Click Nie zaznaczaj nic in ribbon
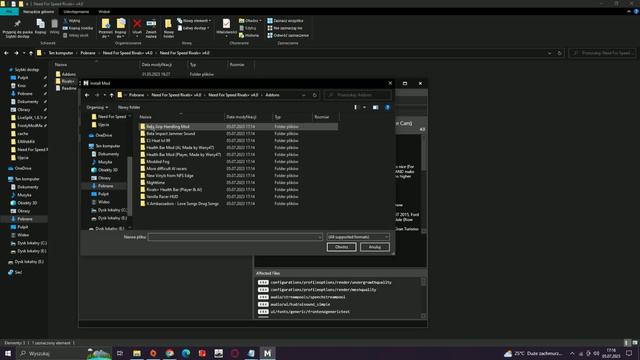 click(x=285, y=28)
